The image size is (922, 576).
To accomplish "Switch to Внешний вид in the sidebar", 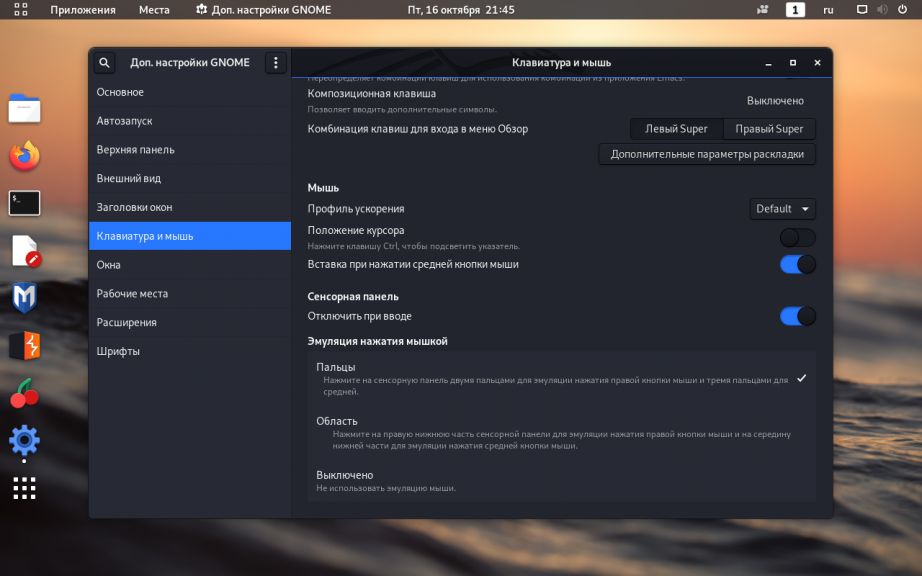I will (x=190, y=179).
